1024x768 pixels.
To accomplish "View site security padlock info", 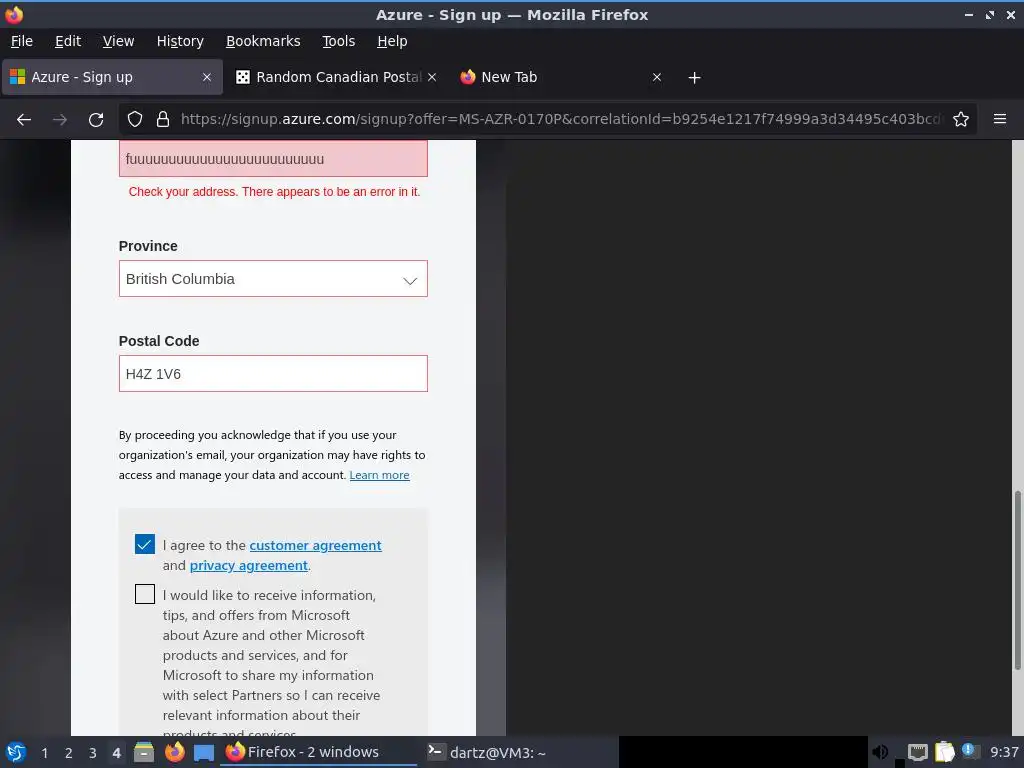I will [x=163, y=120].
